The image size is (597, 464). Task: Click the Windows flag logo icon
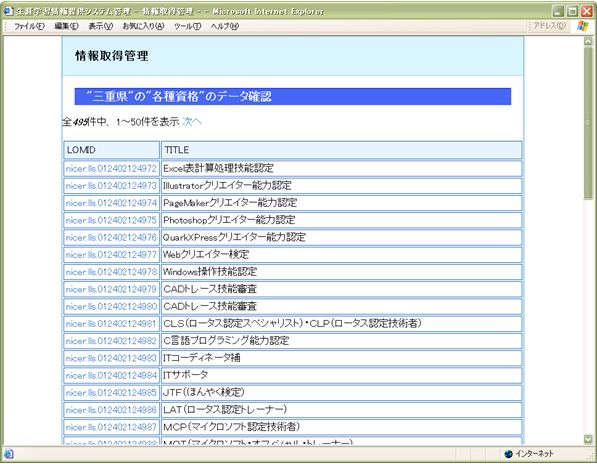(x=583, y=26)
